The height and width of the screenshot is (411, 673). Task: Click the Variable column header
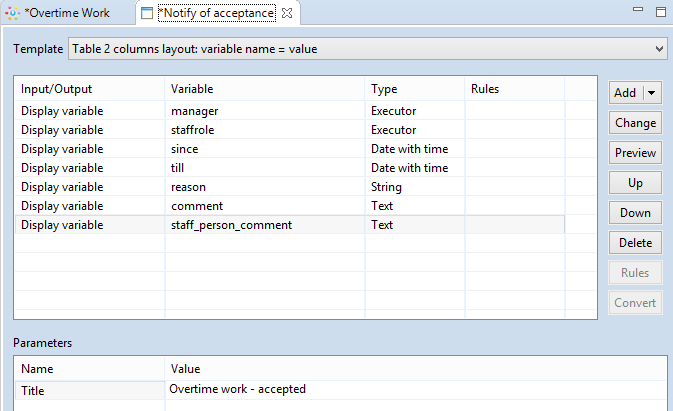click(x=264, y=89)
